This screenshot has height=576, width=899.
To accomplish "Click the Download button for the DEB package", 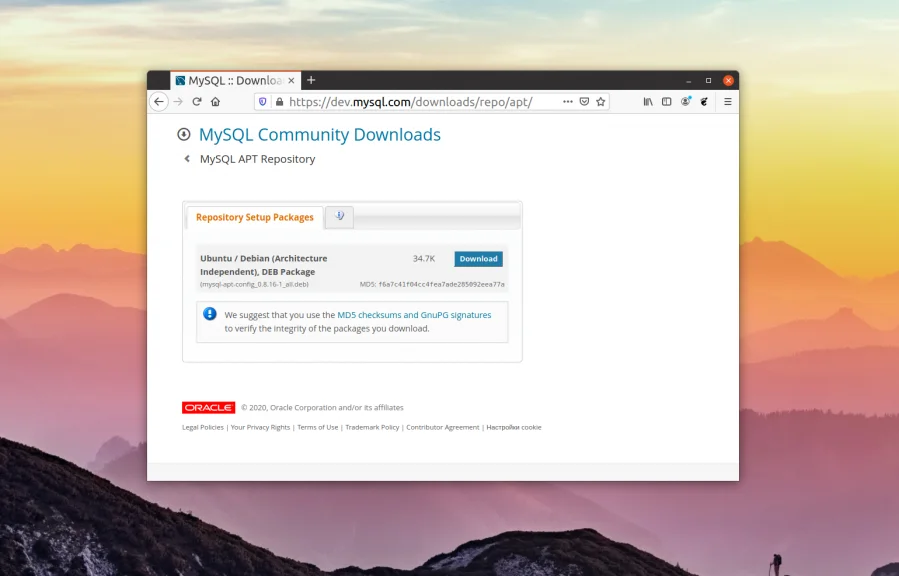I will tap(477, 258).
